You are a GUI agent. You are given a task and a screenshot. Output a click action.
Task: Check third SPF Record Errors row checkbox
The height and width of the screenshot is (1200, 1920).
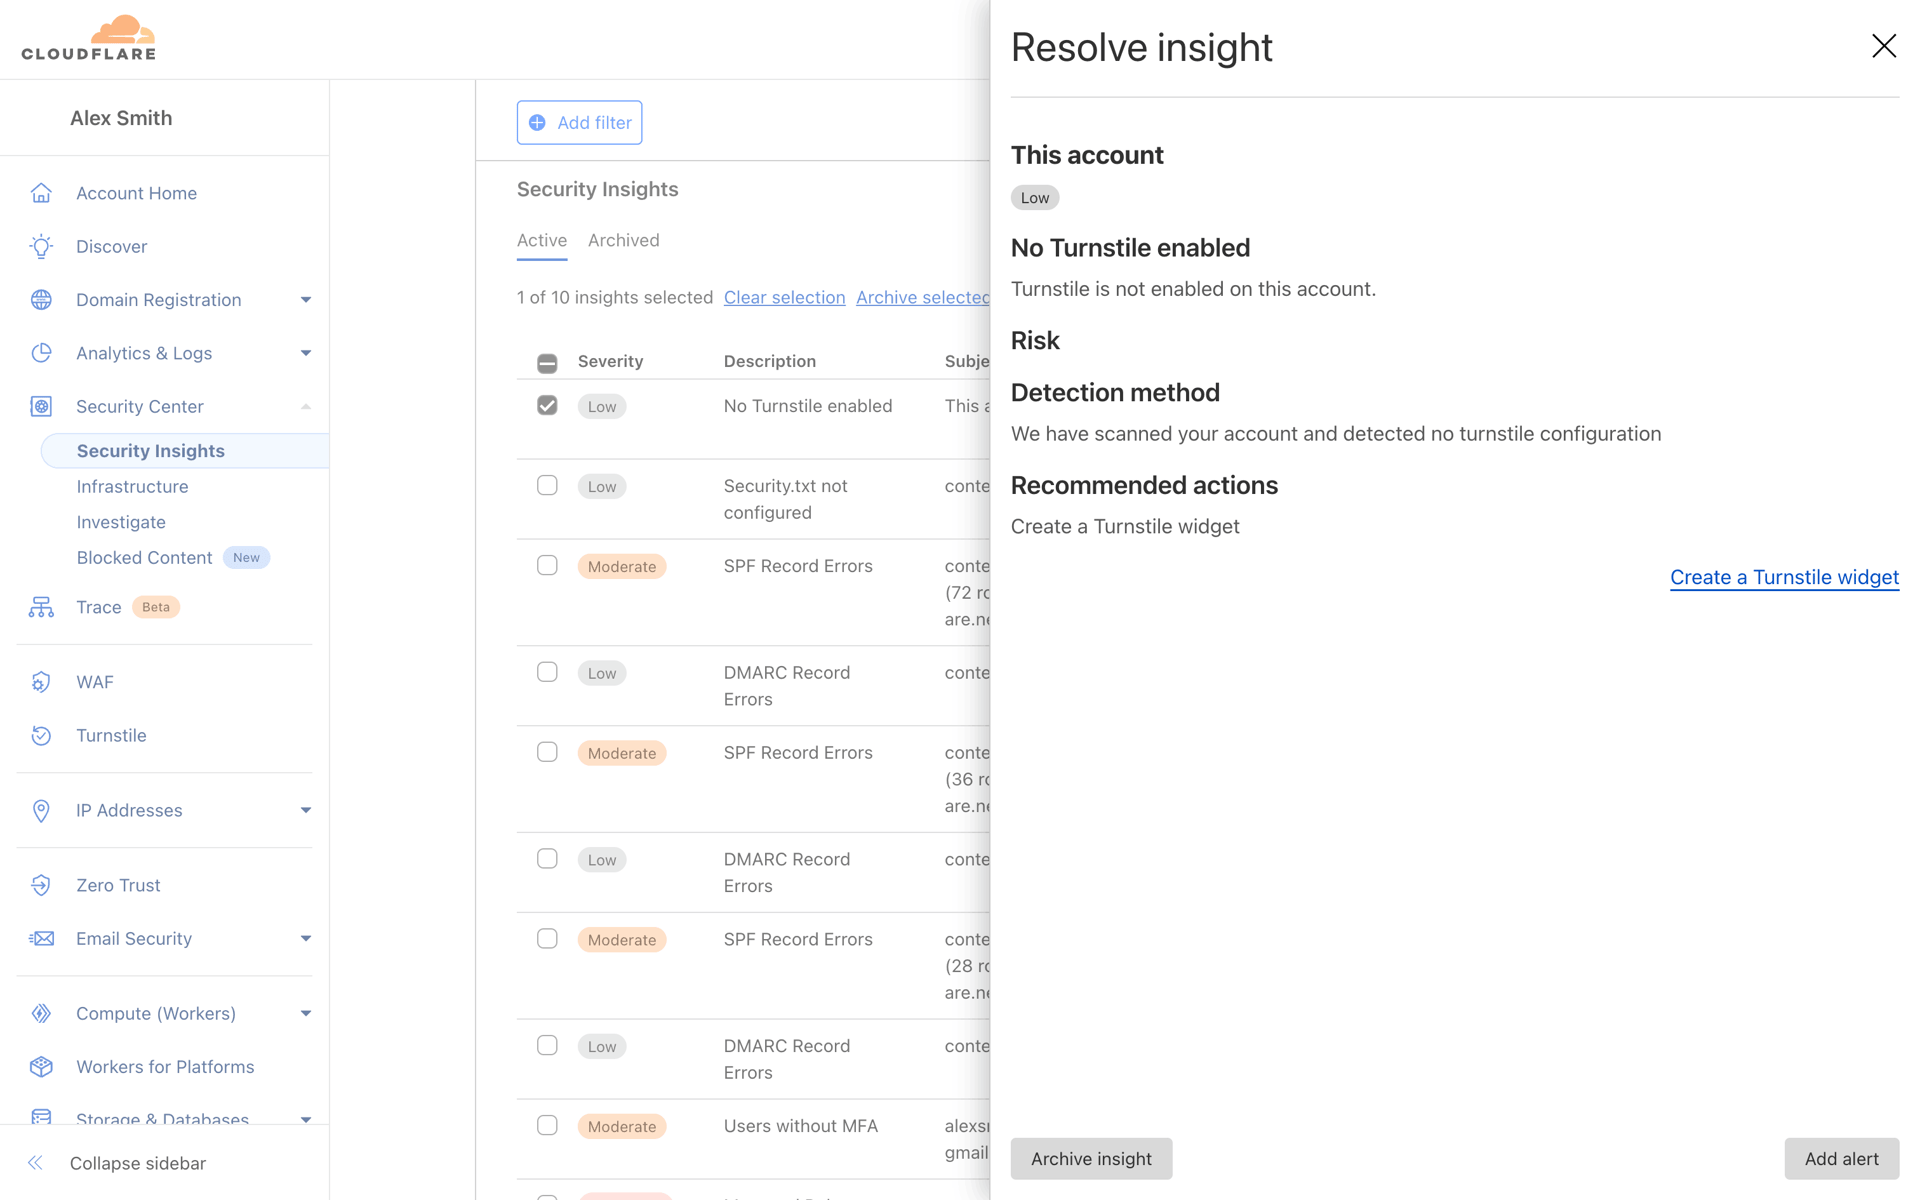(x=547, y=939)
